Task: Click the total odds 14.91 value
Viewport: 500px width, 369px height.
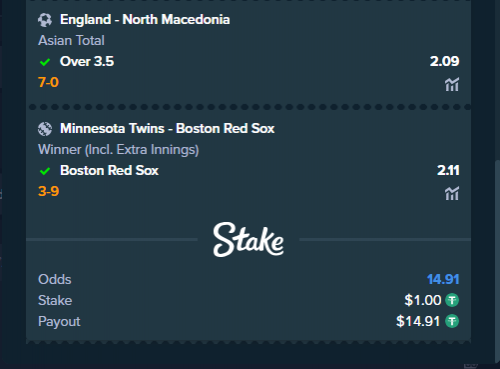Action: point(443,279)
